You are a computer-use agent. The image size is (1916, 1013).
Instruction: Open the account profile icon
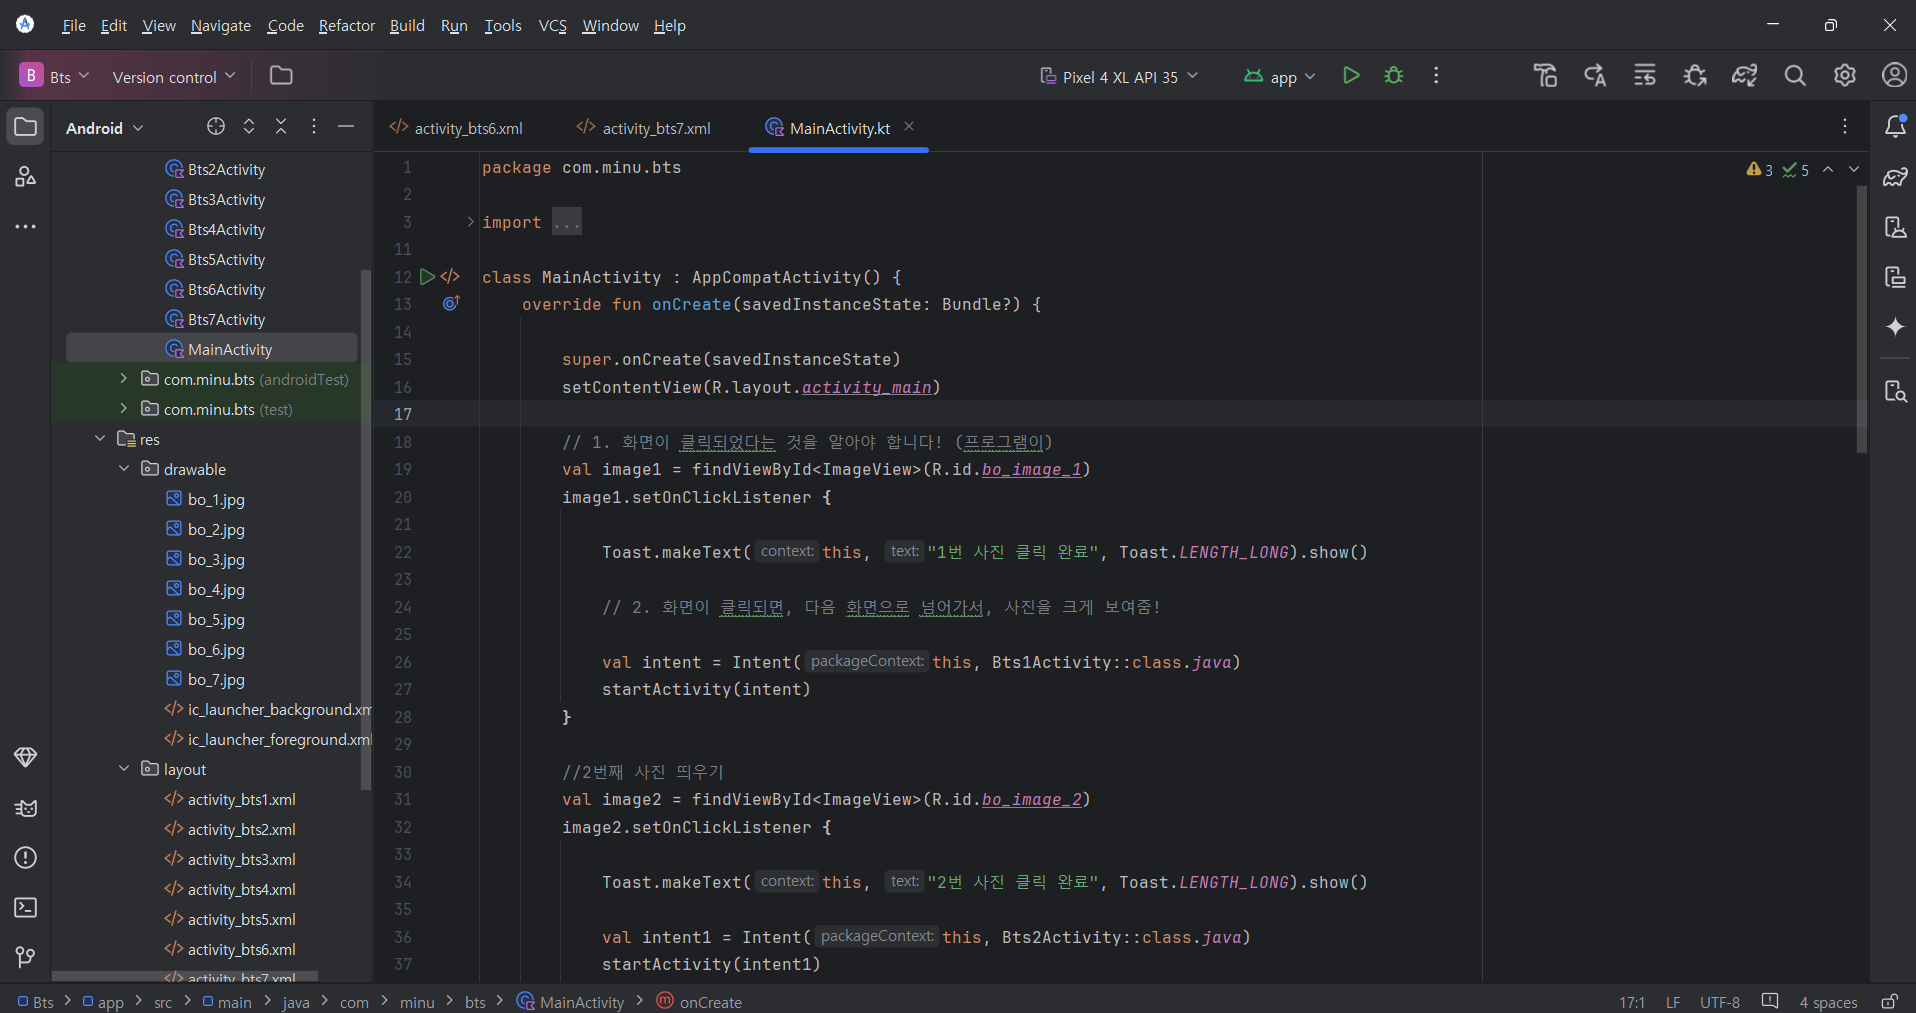[x=1894, y=76]
